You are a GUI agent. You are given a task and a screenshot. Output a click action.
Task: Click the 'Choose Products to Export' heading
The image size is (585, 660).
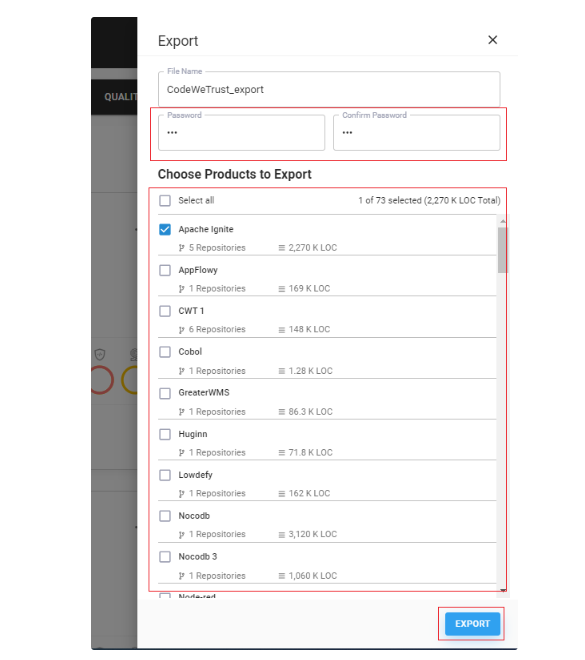(x=234, y=174)
